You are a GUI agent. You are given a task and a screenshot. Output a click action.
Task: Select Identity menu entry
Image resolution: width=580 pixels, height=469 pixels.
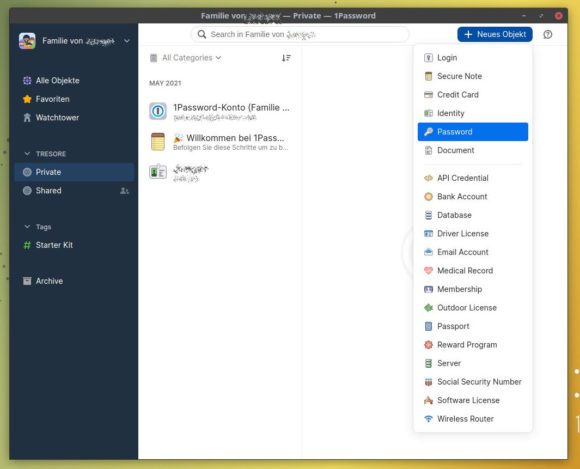(473, 113)
